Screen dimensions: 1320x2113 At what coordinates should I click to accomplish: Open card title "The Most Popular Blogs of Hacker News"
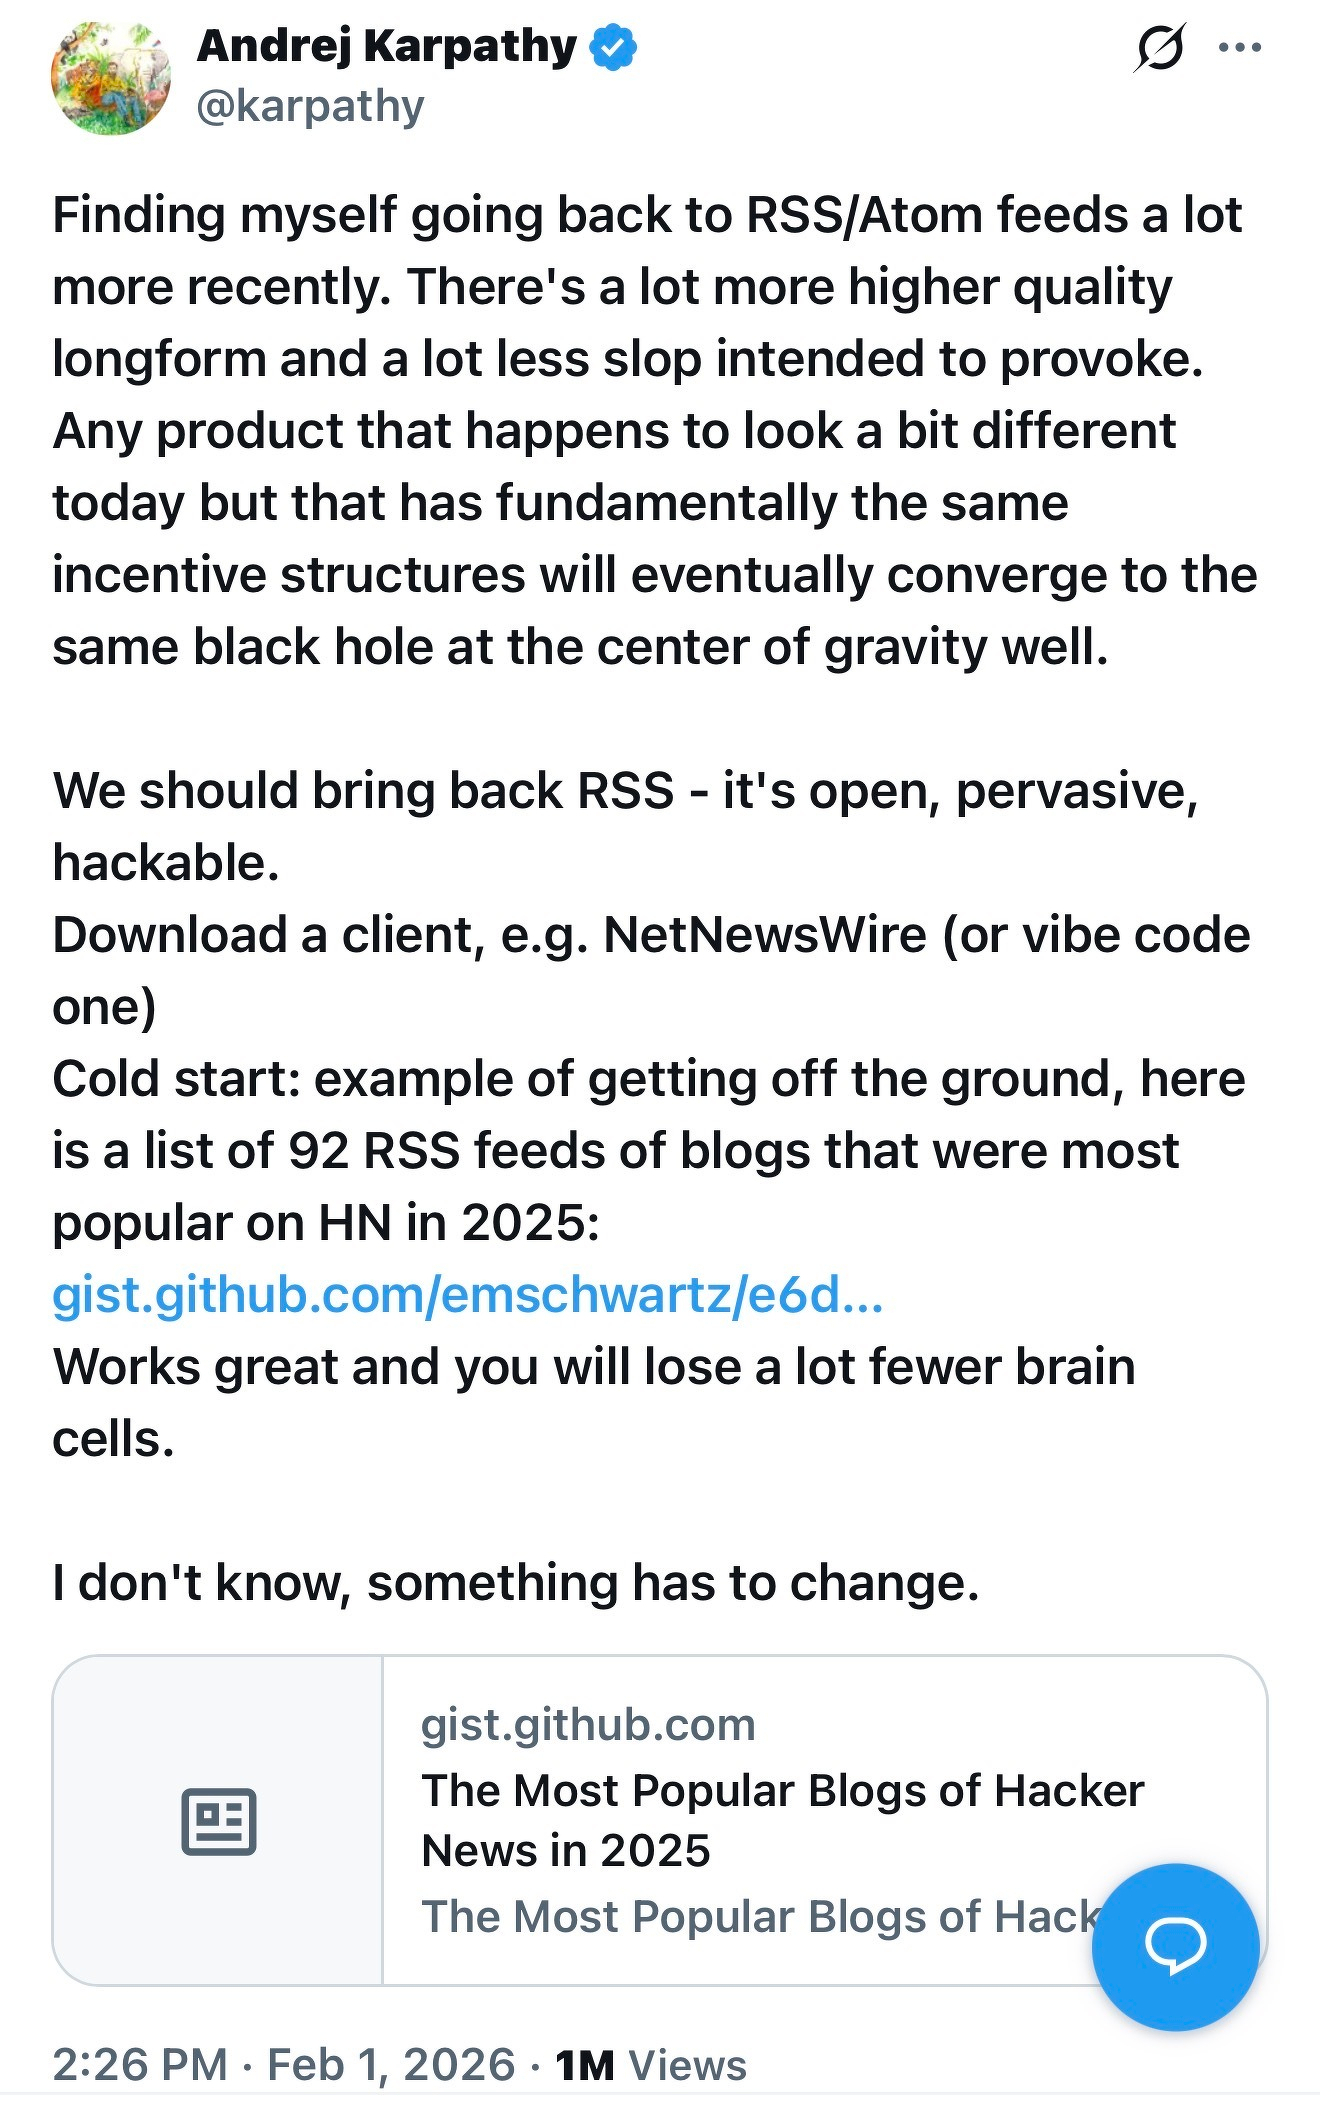(782, 1820)
